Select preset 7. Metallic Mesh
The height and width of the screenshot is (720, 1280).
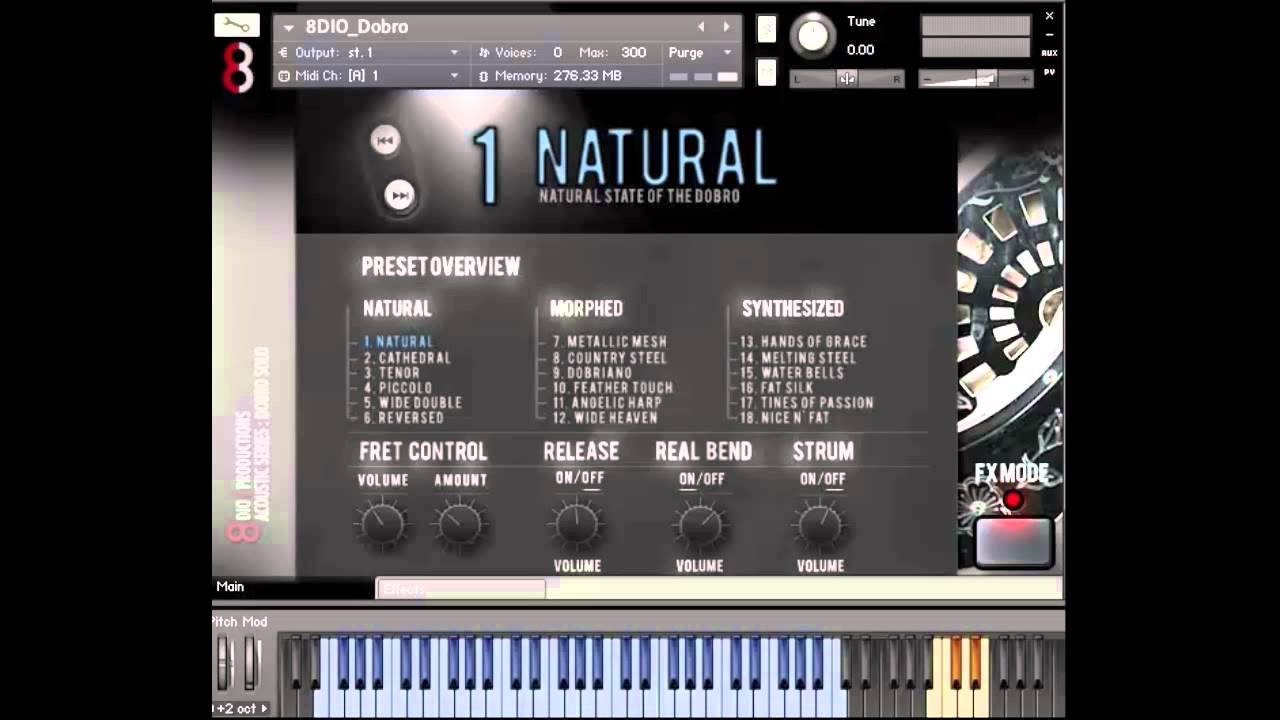tap(610, 342)
